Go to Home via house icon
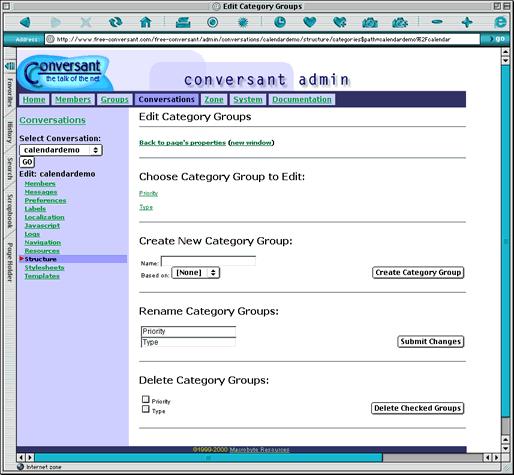The height and width of the screenshot is (475, 514). tap(145, 22)
